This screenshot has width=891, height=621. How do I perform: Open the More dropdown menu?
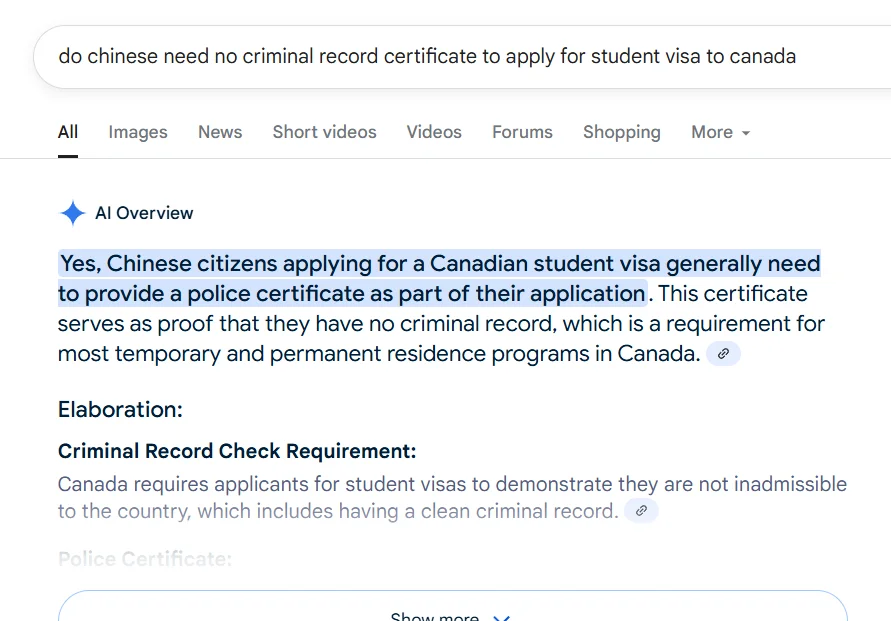pos(720,132)
